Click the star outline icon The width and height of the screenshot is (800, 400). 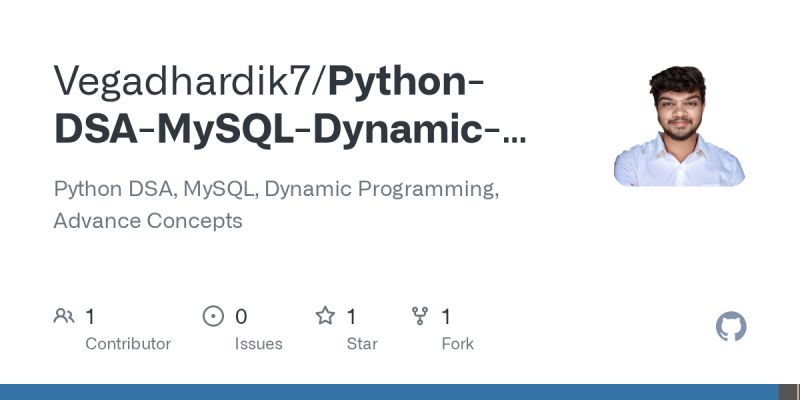click(325, 316)
